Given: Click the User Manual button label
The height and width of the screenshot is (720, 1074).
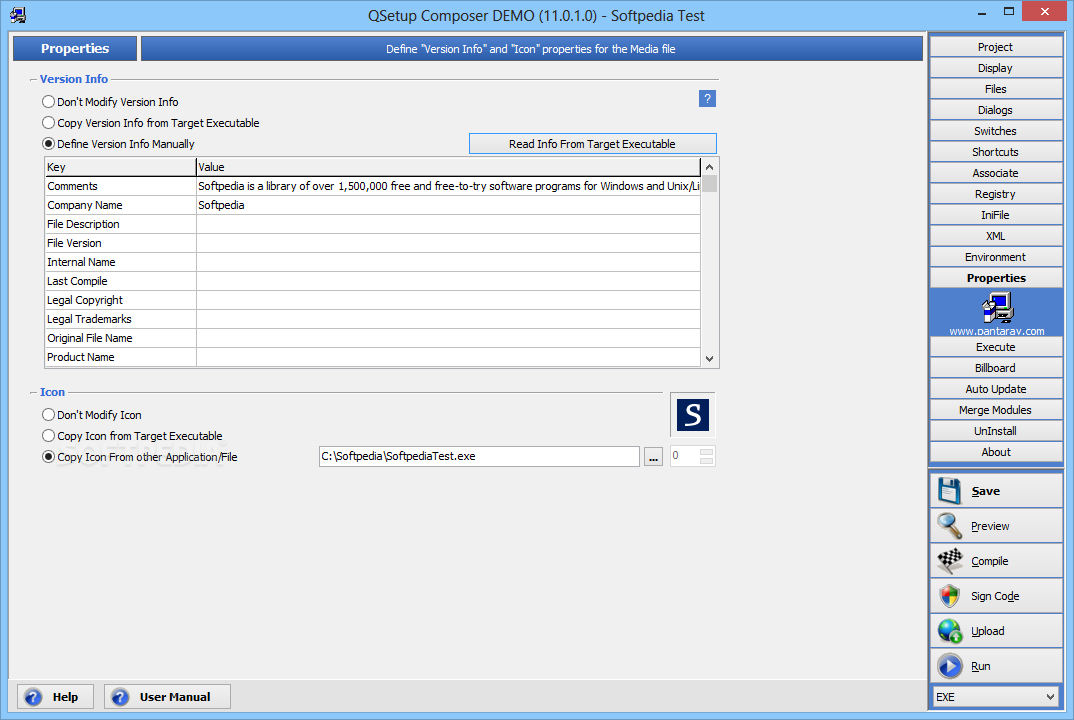Looking at the screenshot, I should click(x=175, y=697).
